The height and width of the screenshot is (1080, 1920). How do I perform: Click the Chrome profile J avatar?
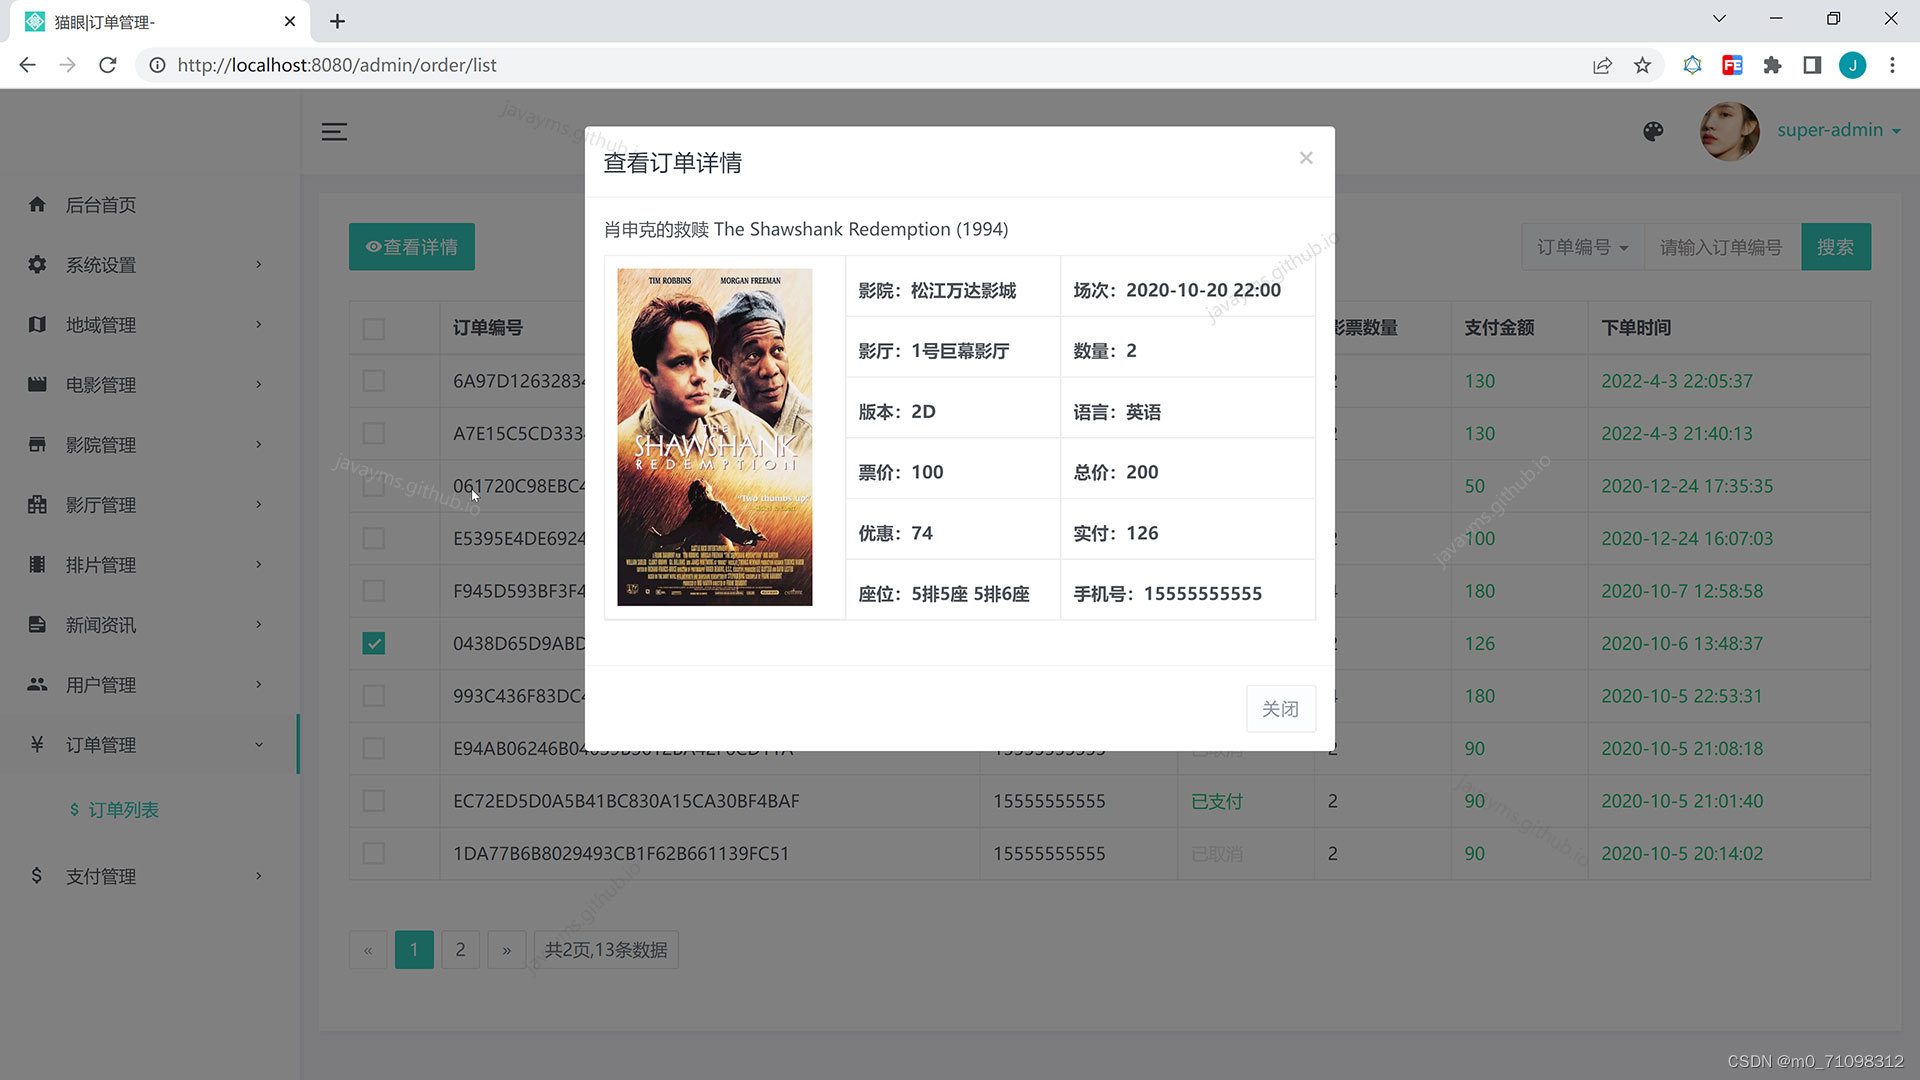(x=1852, y=65)
